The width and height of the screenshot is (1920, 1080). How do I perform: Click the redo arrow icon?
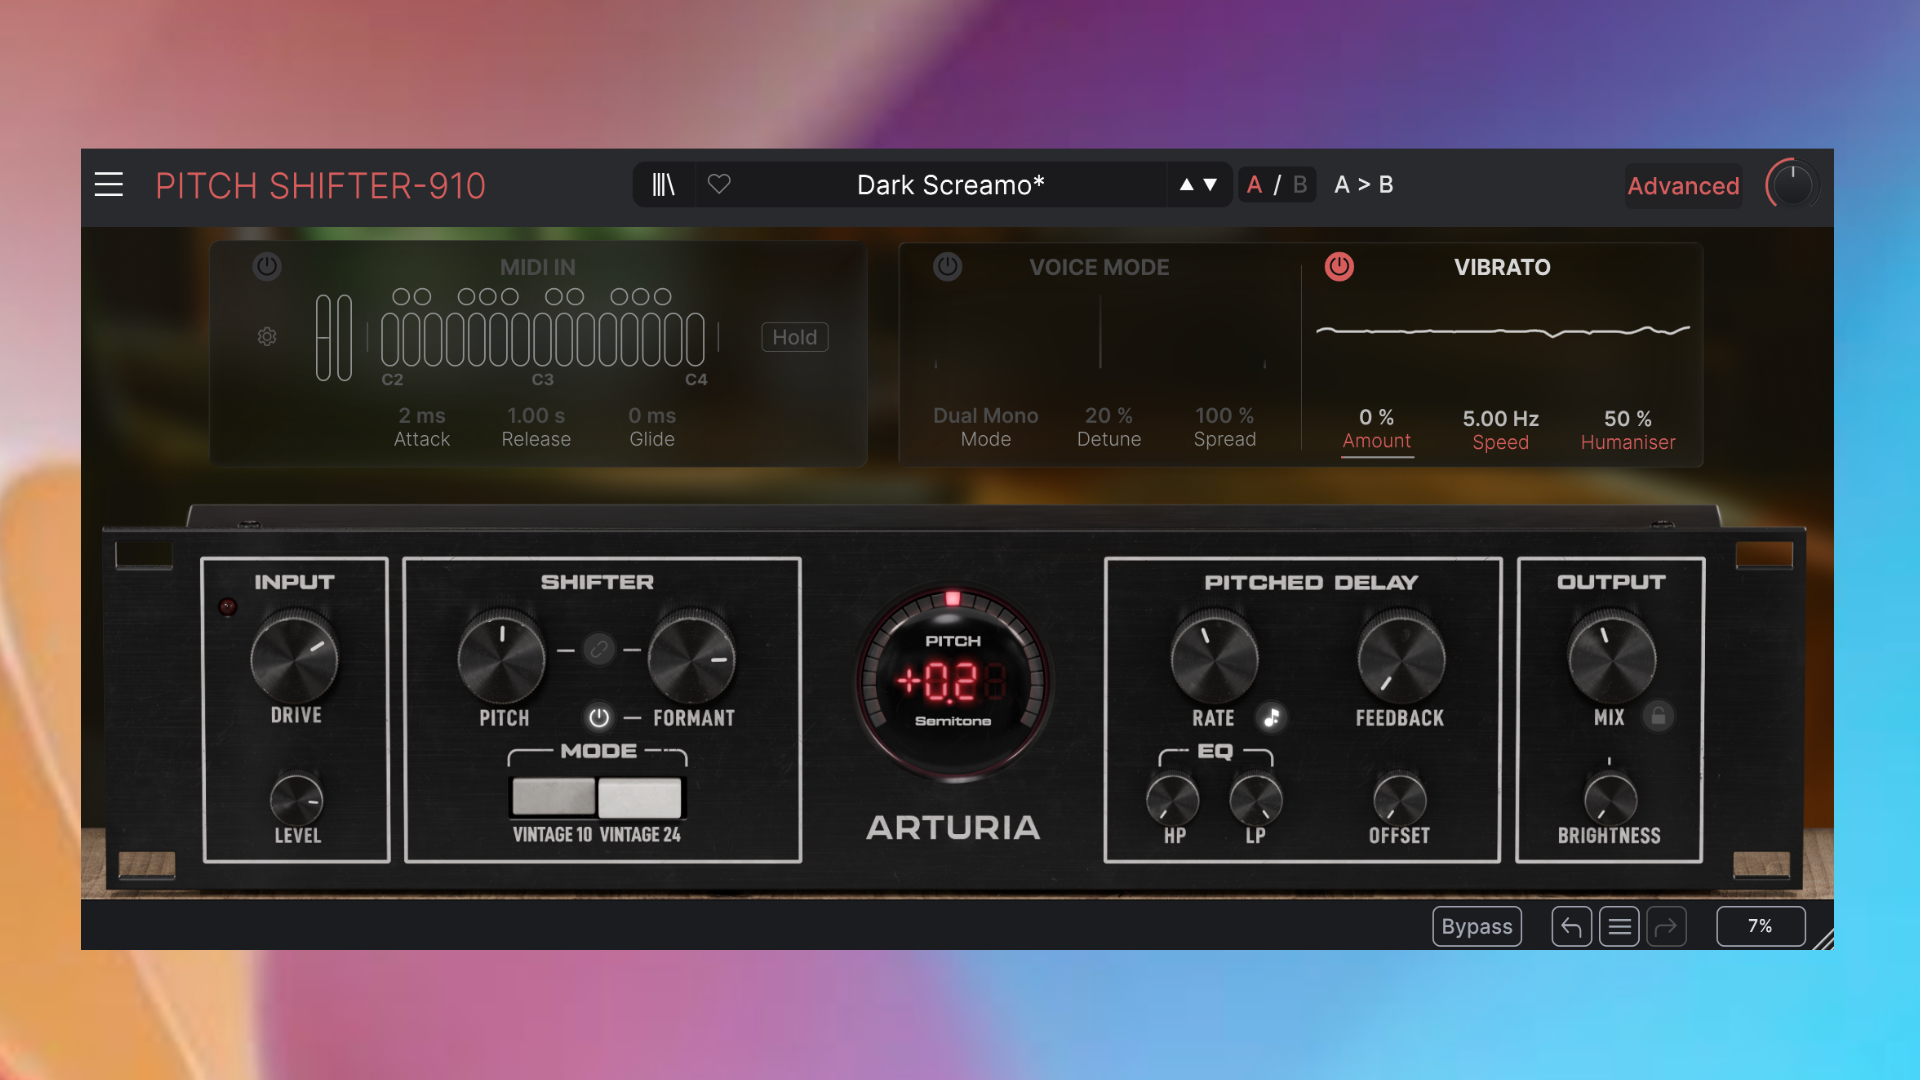pos(1667,926)
